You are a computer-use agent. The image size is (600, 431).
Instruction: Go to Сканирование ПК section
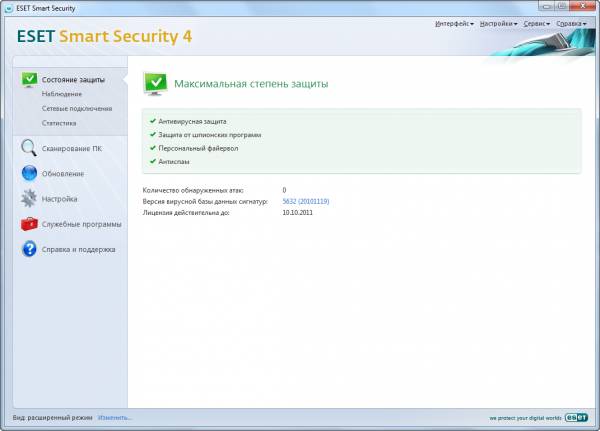click(x=72, y=149)
